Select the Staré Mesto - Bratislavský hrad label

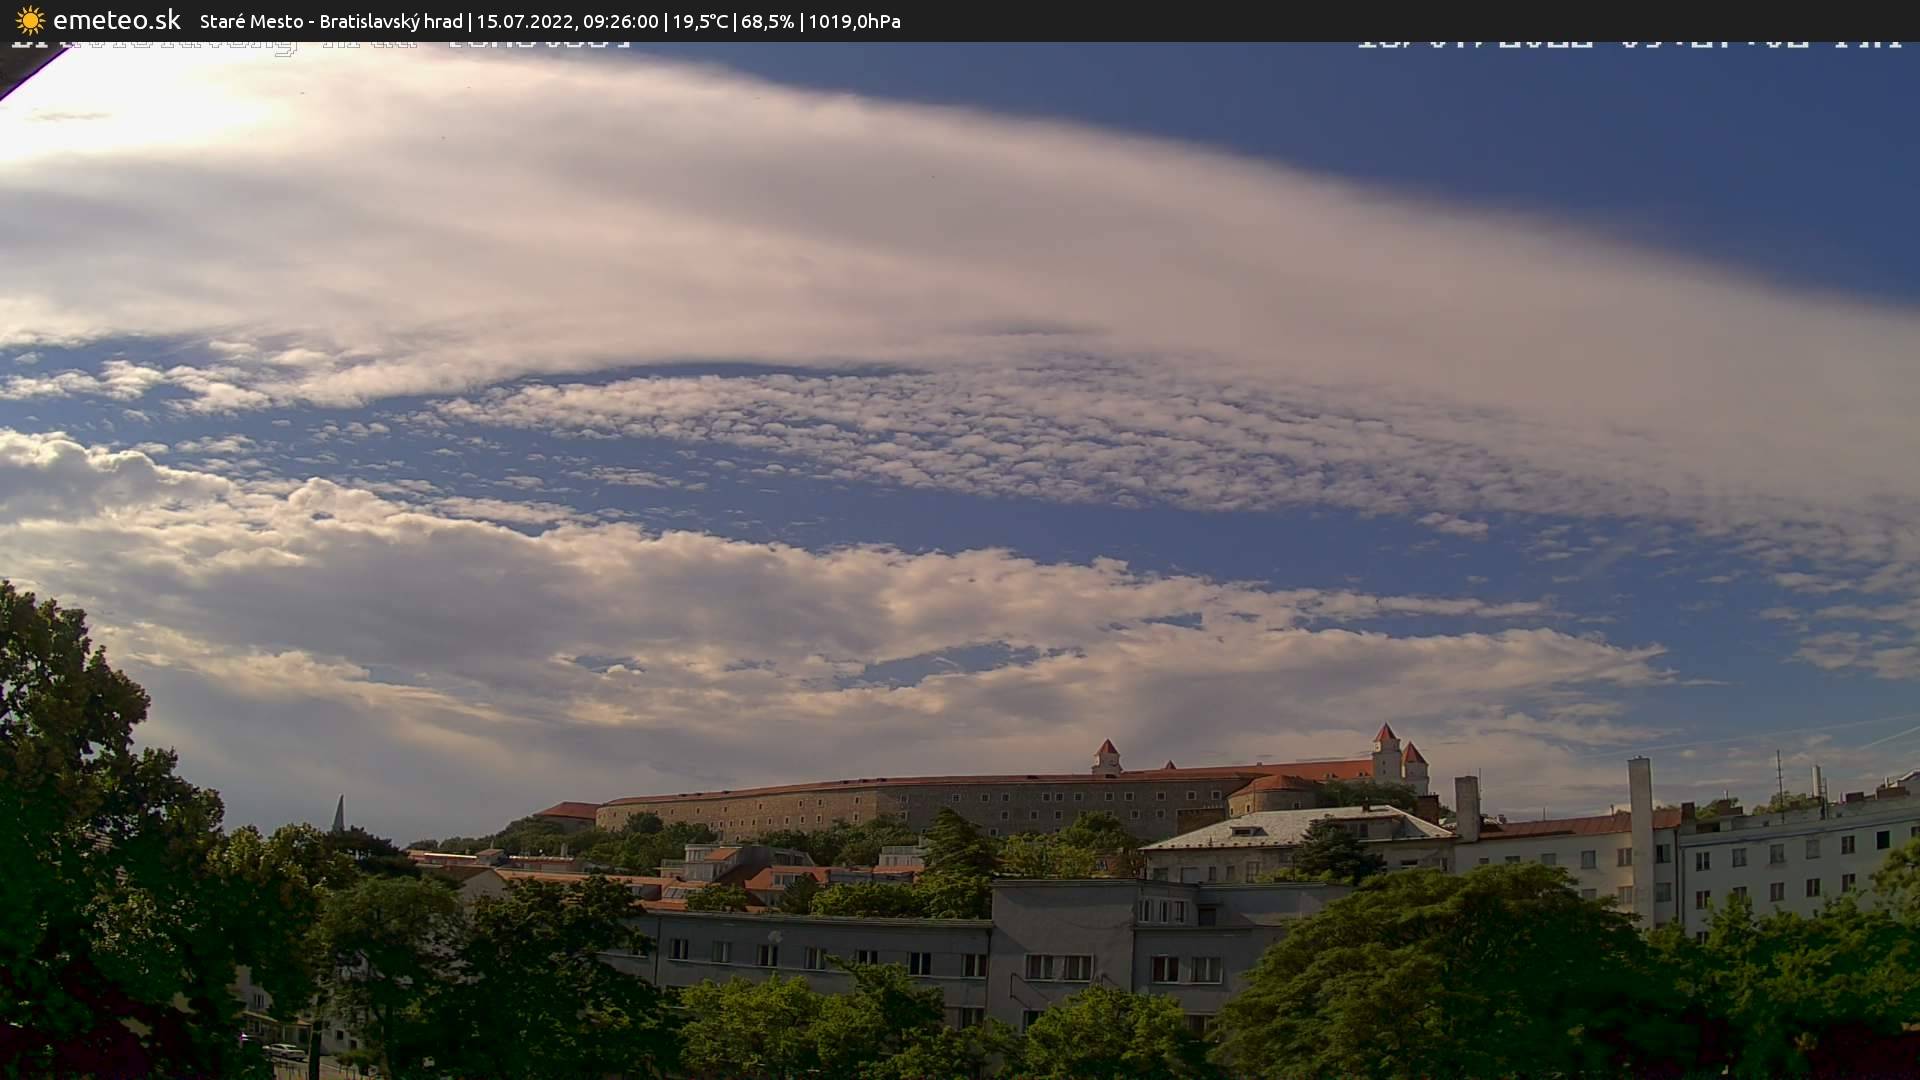coord(331,22)
